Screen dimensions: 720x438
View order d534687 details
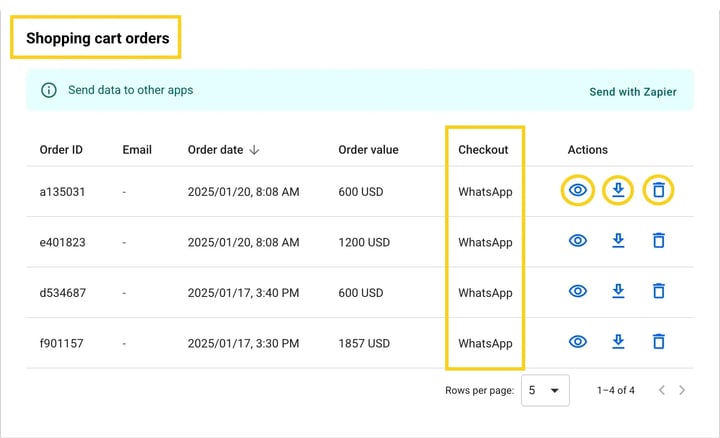(x=578, y=291)
